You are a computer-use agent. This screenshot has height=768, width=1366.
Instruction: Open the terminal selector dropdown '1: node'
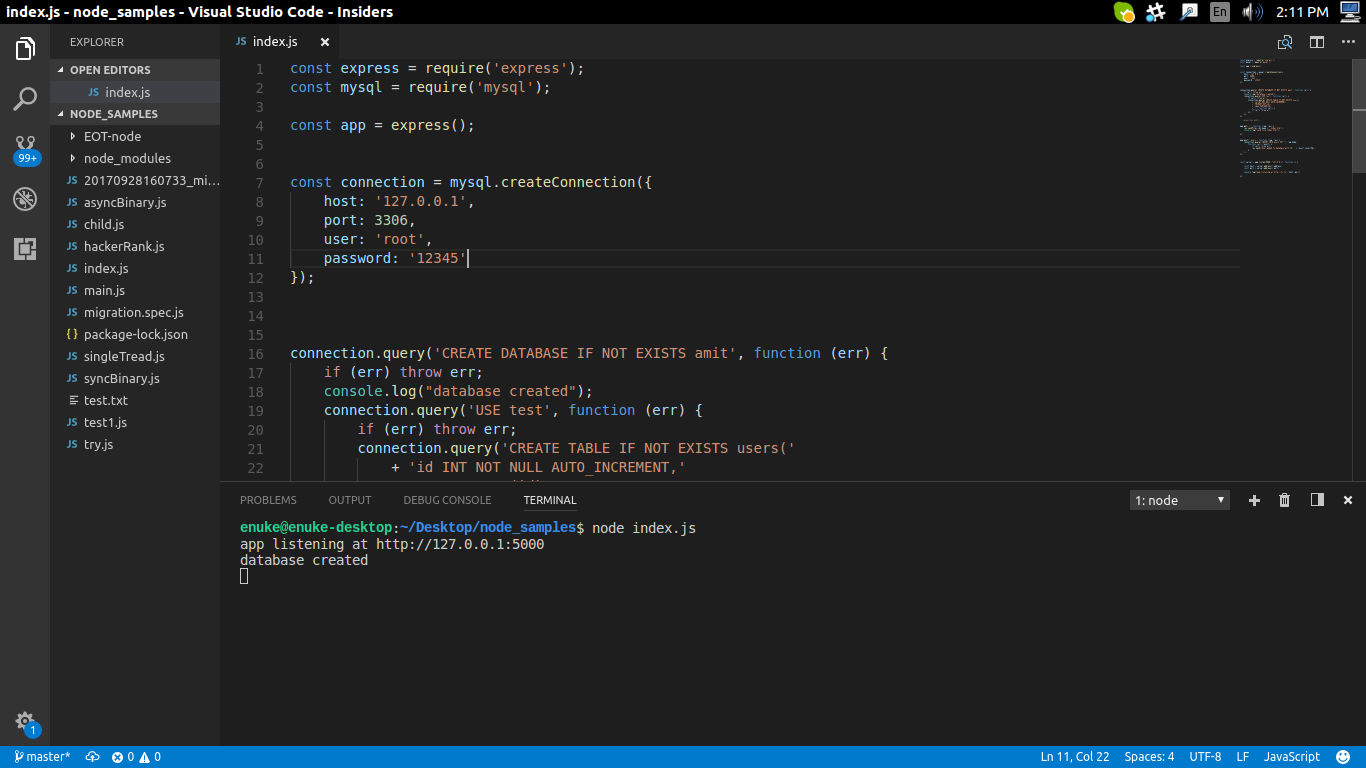tap(1180, 500)
